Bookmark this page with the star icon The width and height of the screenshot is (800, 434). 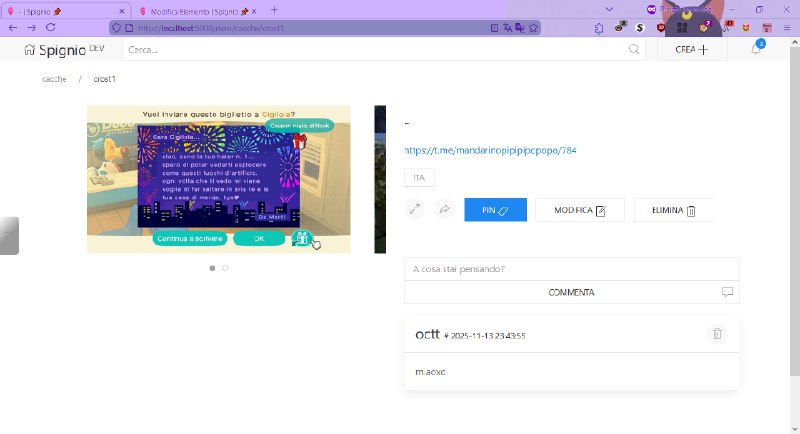click(x=534, y=28)
